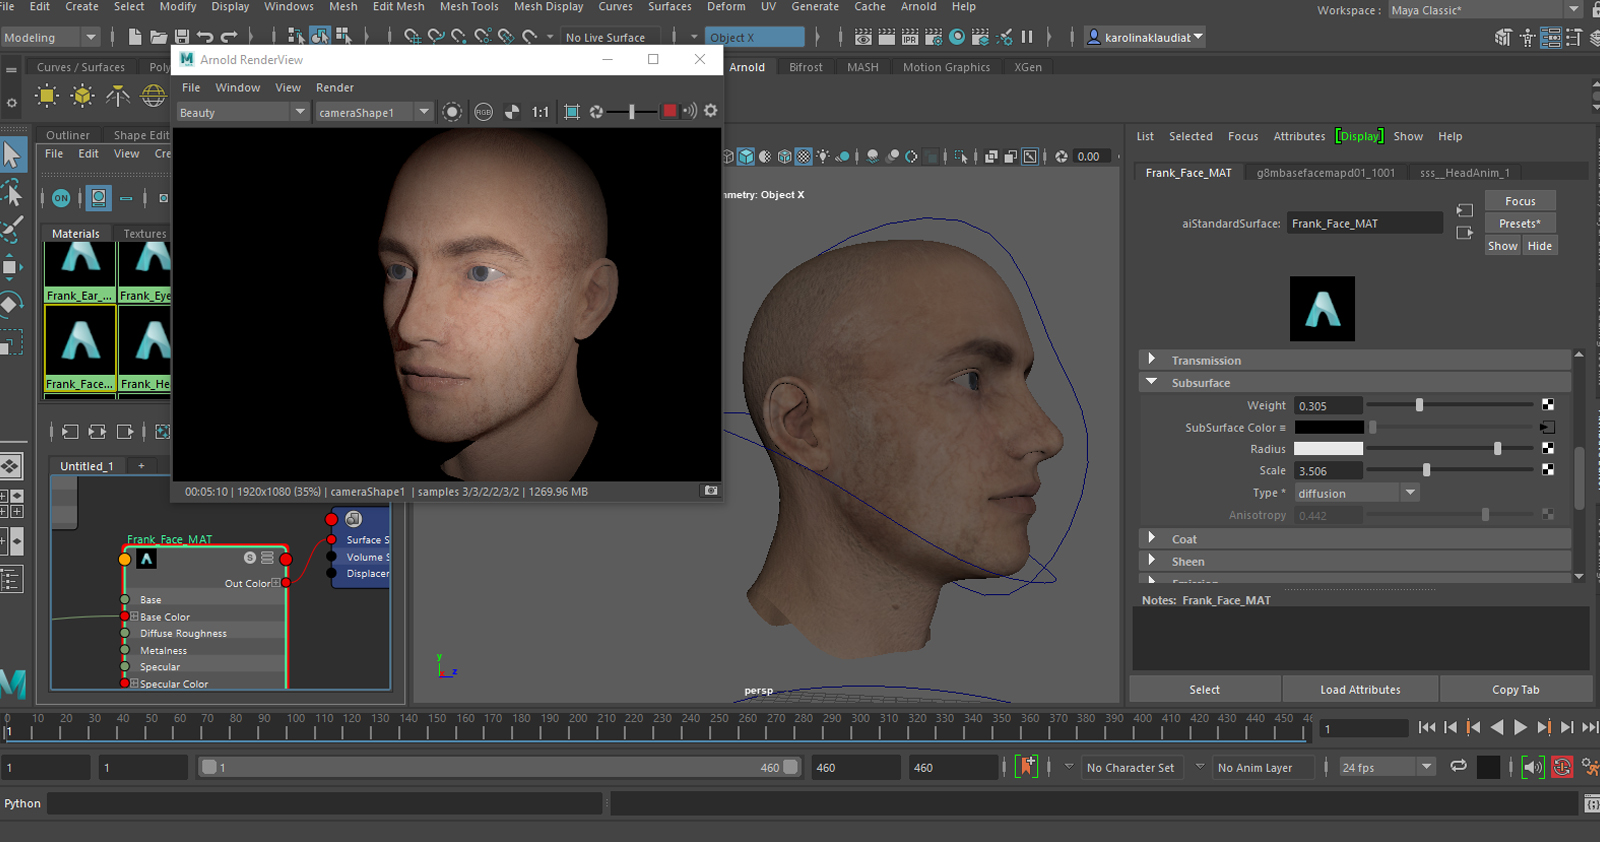Switch to the MASH shelf tab
The width and height of the screenshot is (1600, 842).
click(x=862, y=67)
